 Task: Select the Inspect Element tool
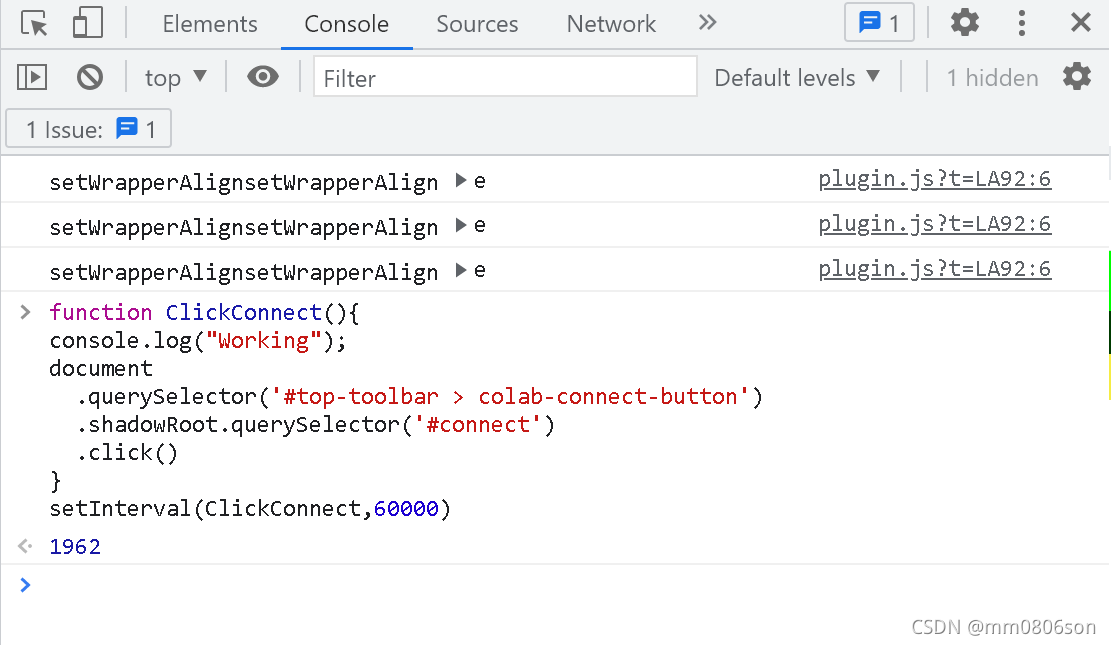(x=31, y=23)
